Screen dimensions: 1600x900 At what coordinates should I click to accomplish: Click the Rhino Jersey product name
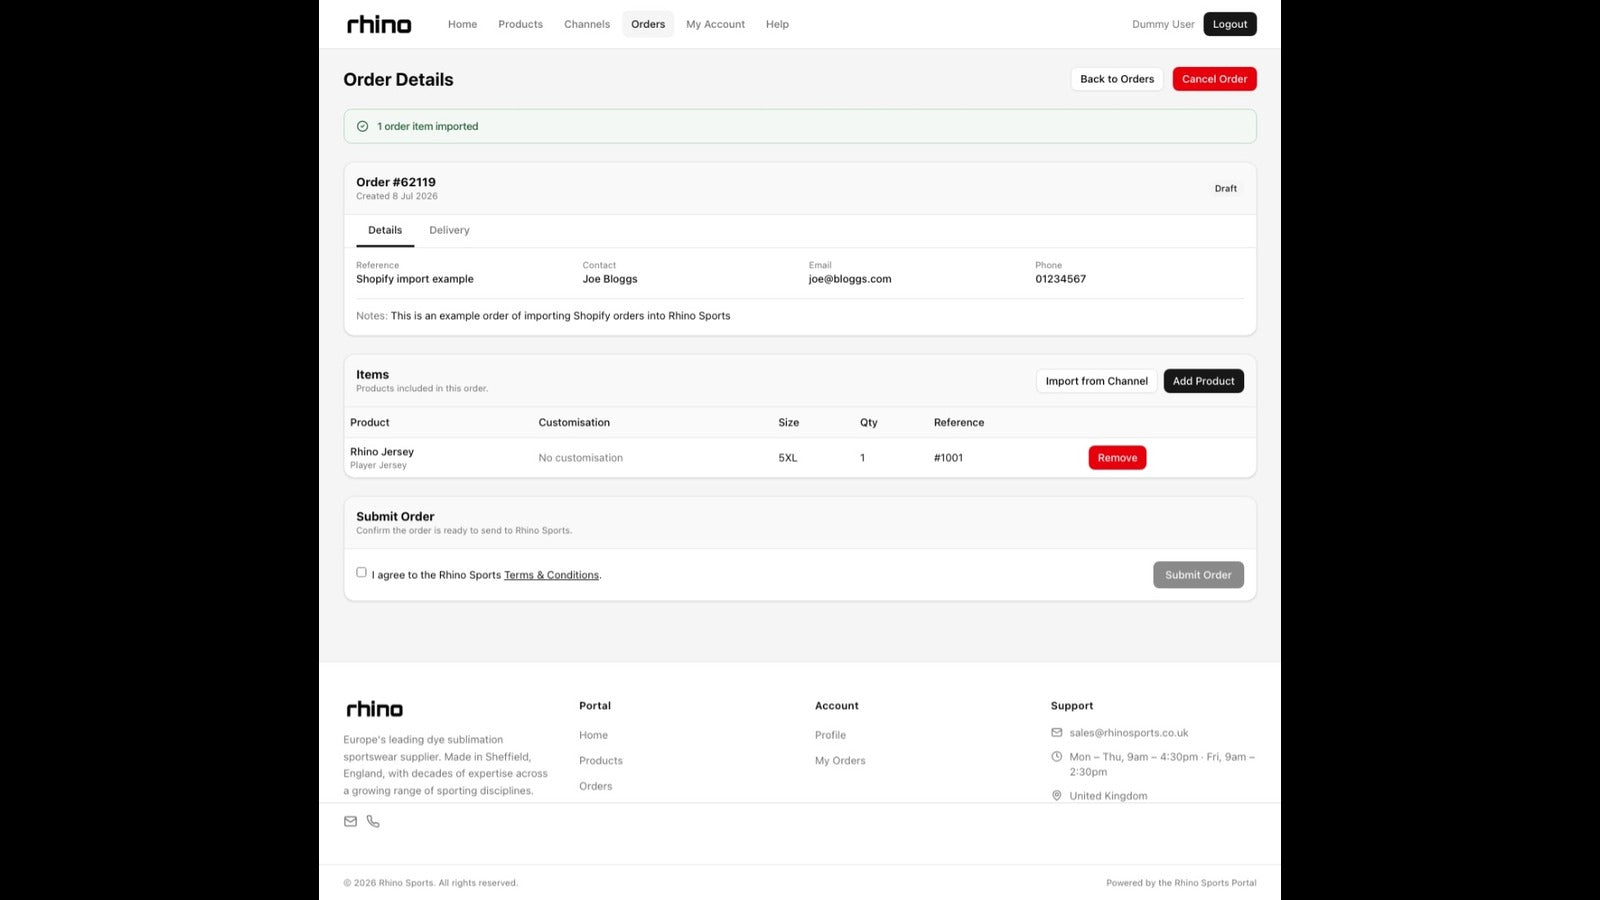pos(382,452)
